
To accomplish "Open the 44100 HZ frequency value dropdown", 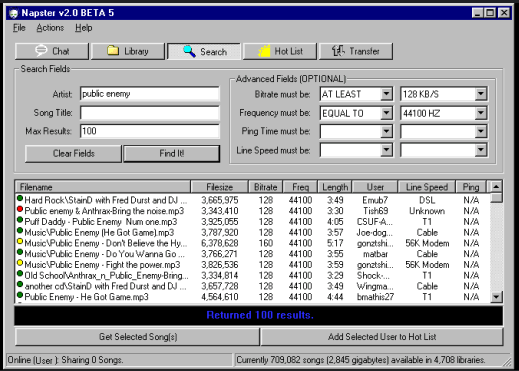I will pyautogui.click(x=480, y=113).
